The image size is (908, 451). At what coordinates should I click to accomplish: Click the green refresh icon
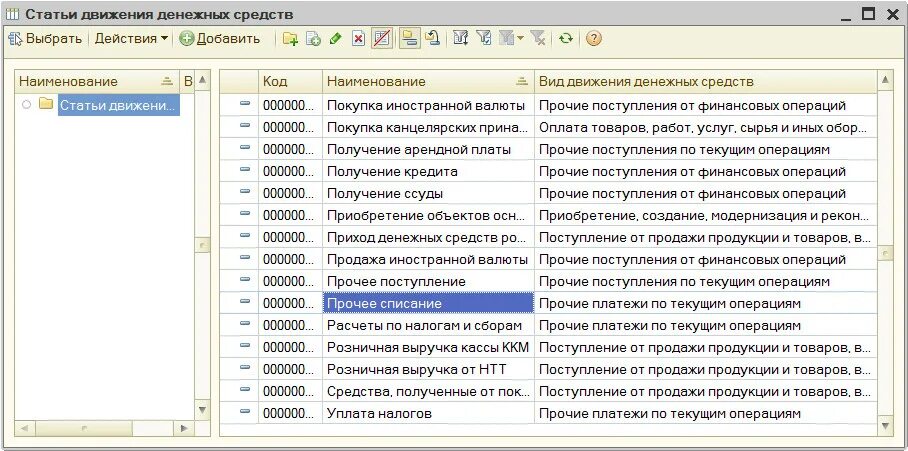[566, 39]
